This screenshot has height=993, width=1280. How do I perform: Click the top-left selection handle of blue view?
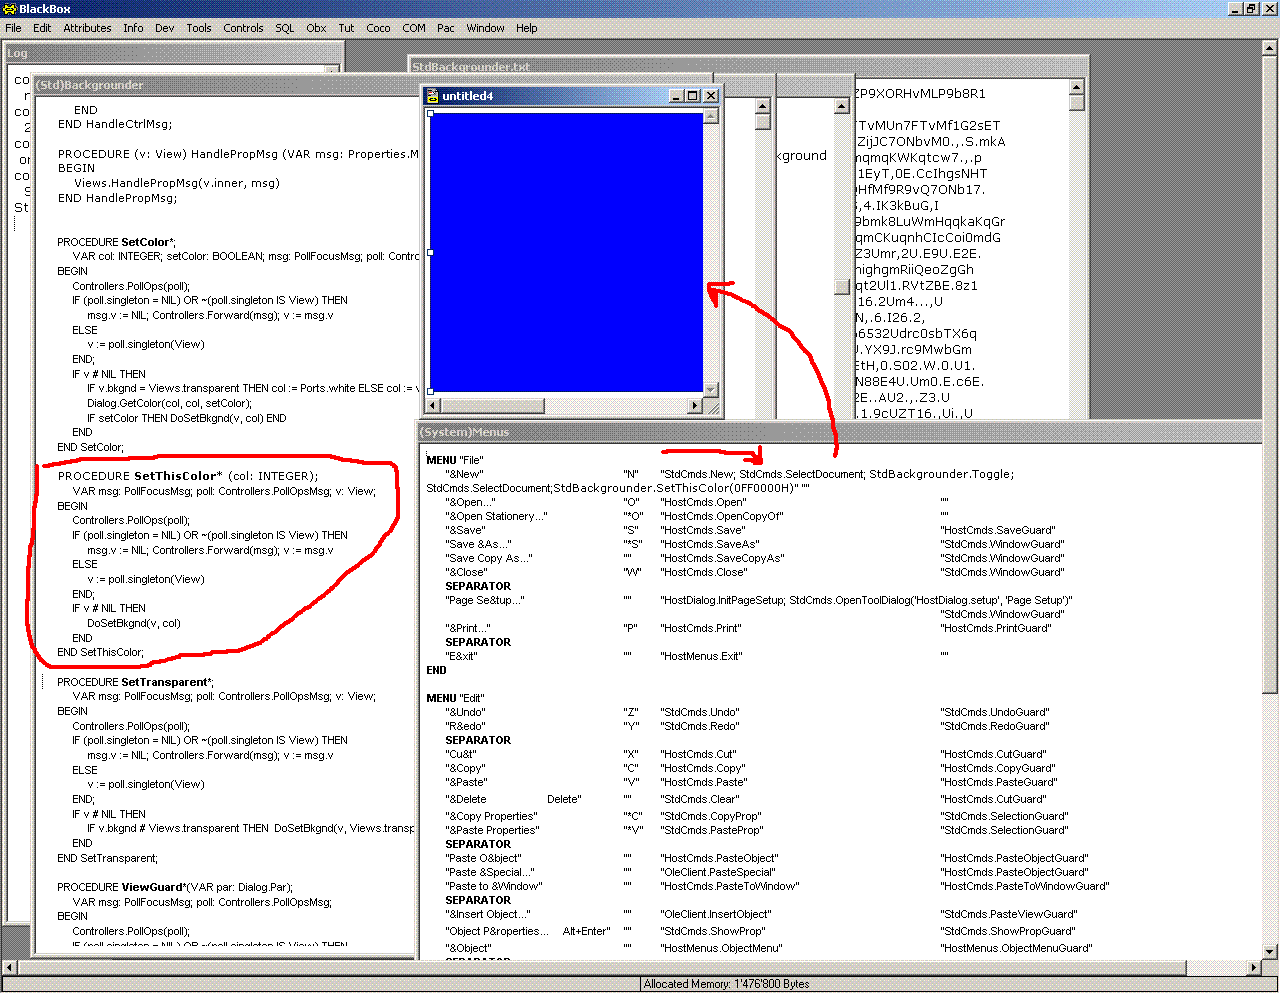431,114
